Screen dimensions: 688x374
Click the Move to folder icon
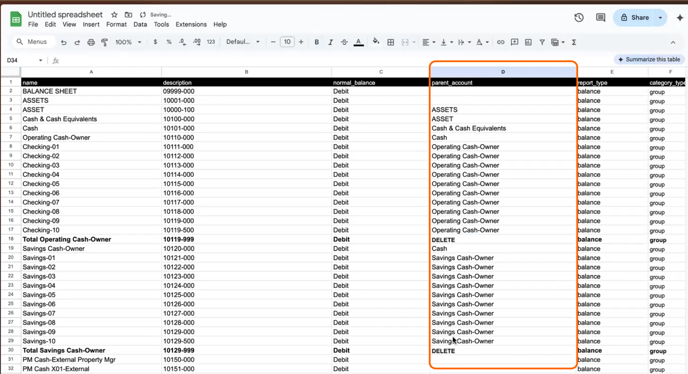(x=128, y=14)
